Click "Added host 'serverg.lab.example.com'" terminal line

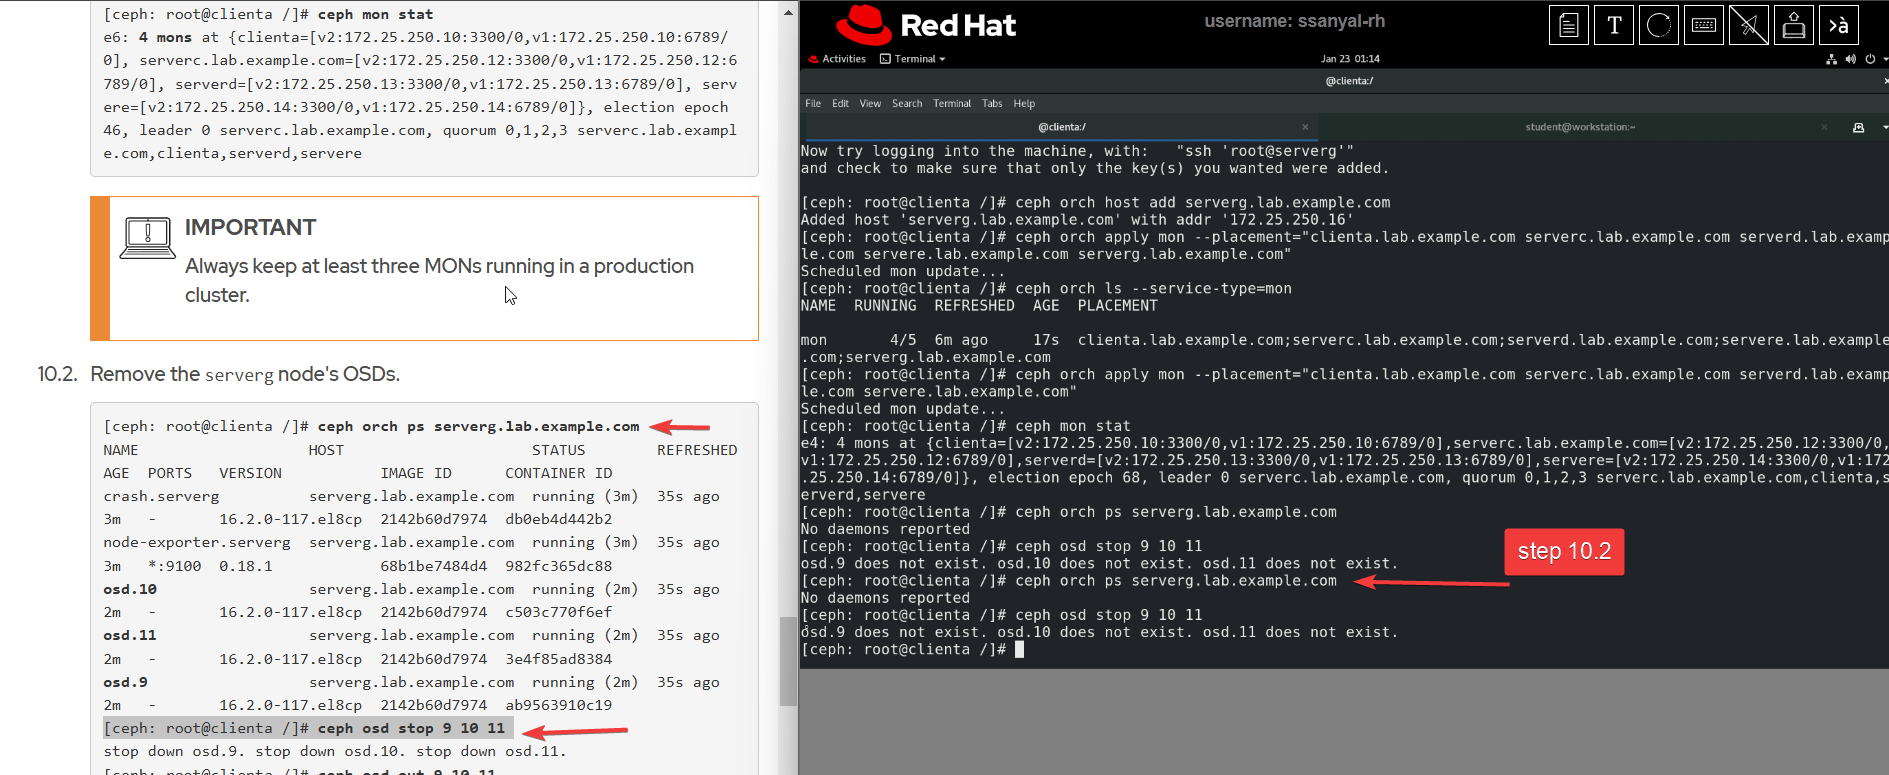pos(1077,220)
